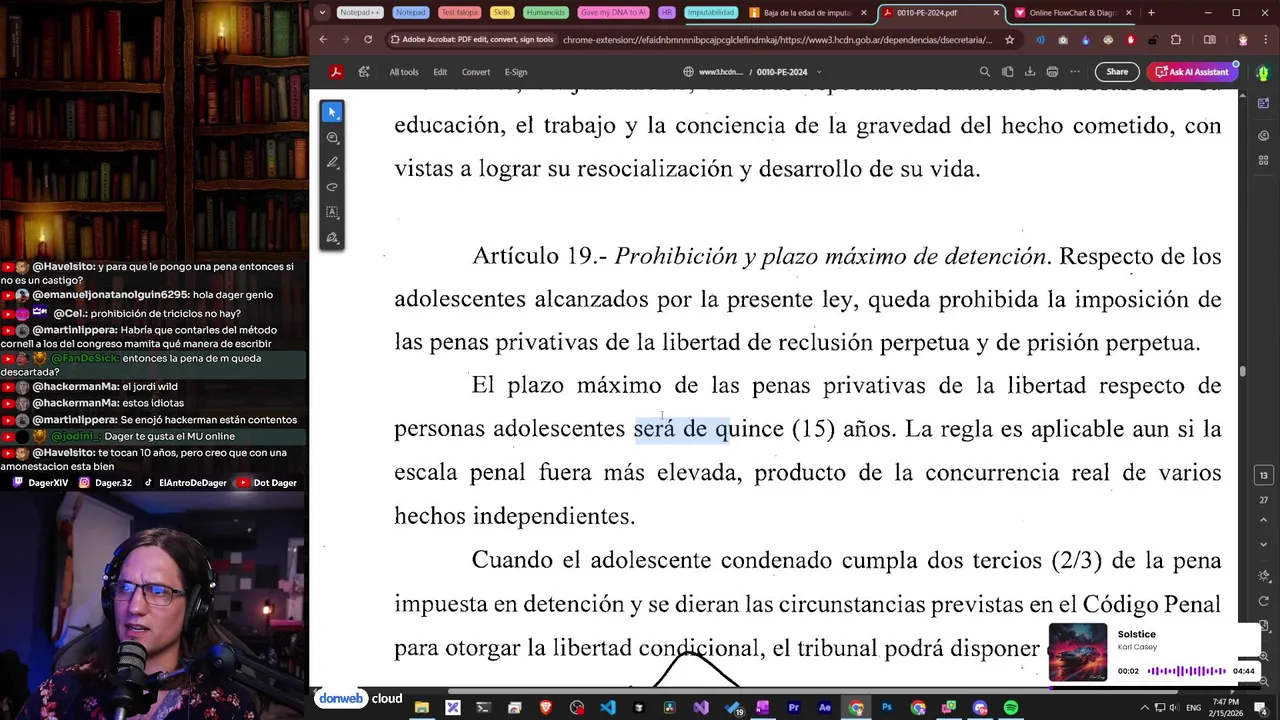This screenshot has height=720, width=1280.
Task: Open the Chrome extensions puzzle icon
Action: point(1176,40)
